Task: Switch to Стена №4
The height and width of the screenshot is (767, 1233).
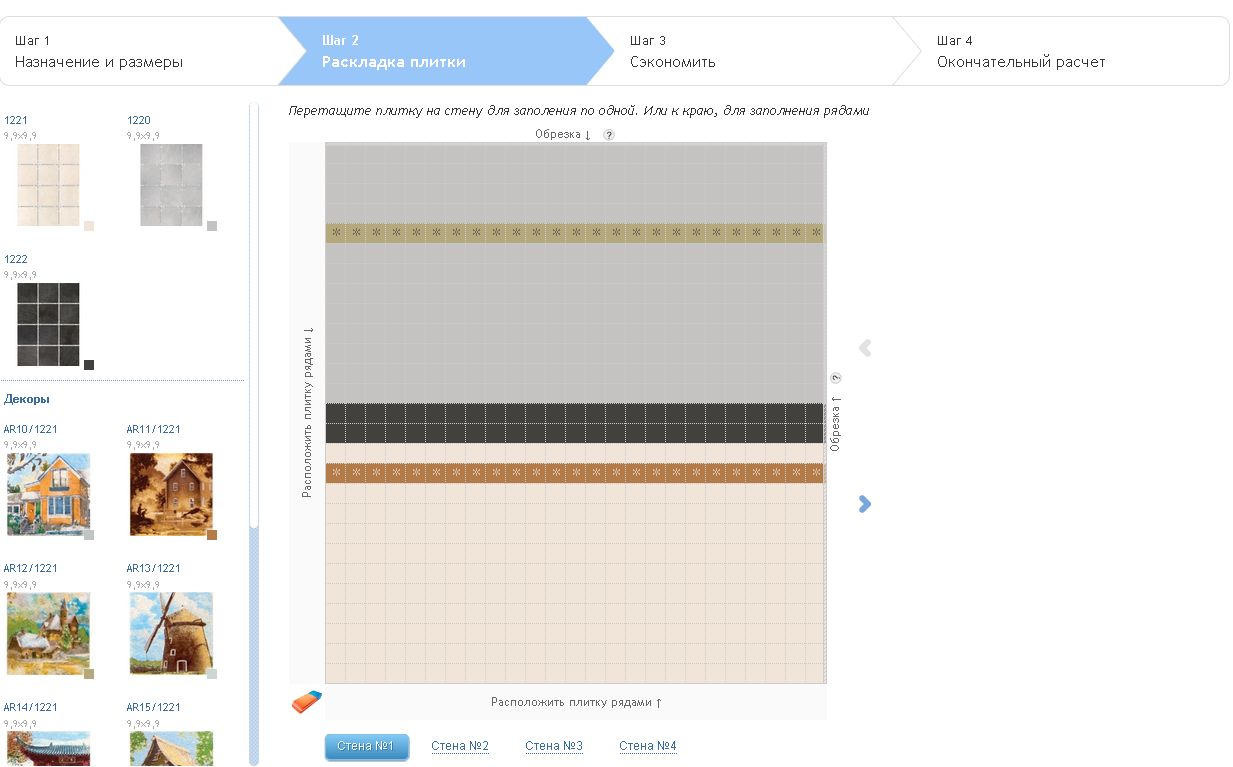Action: (x=647, y=746)
